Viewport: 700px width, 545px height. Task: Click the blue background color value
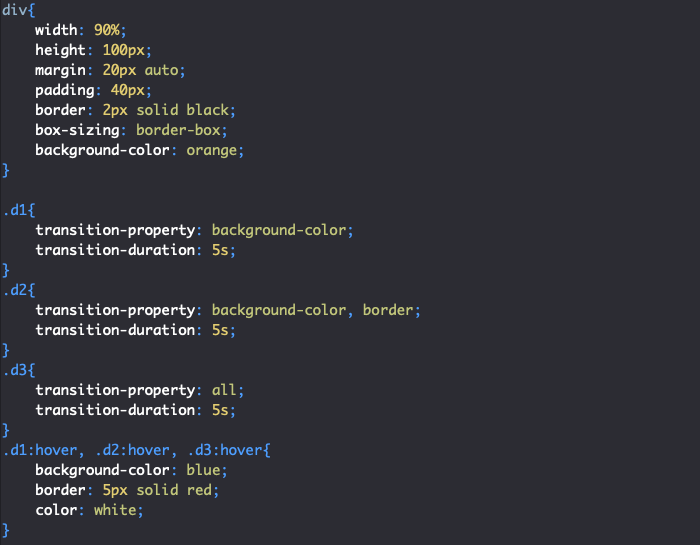tap(207, 470)
